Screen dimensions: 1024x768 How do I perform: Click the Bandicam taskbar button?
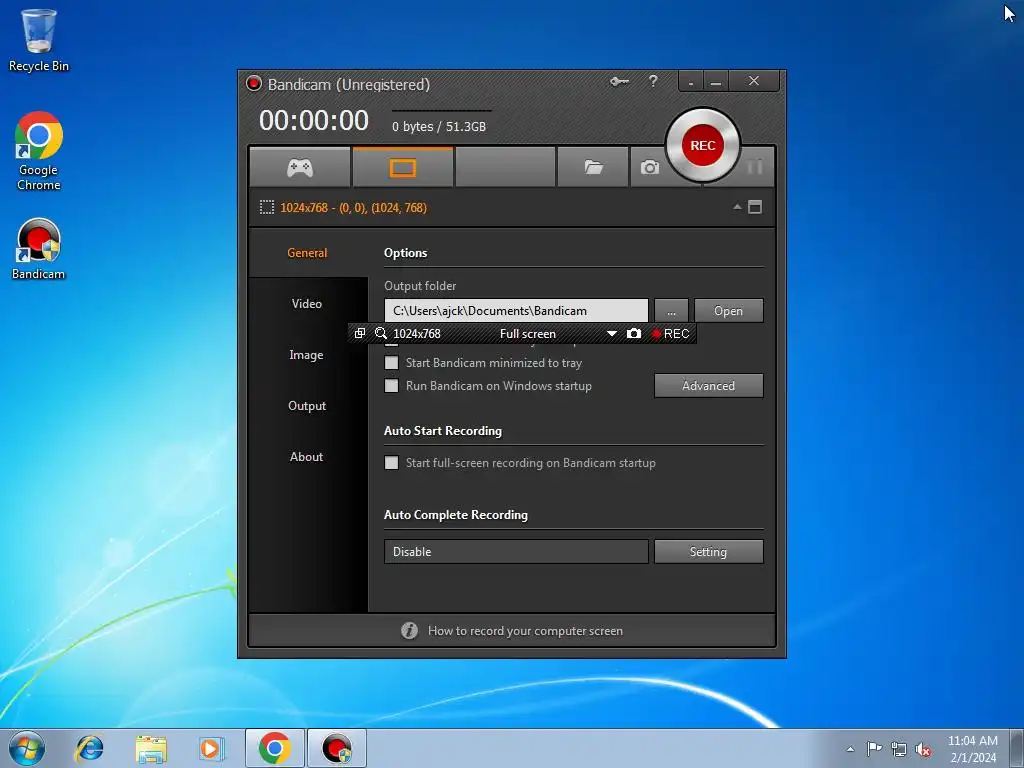(x=337, y=748)
